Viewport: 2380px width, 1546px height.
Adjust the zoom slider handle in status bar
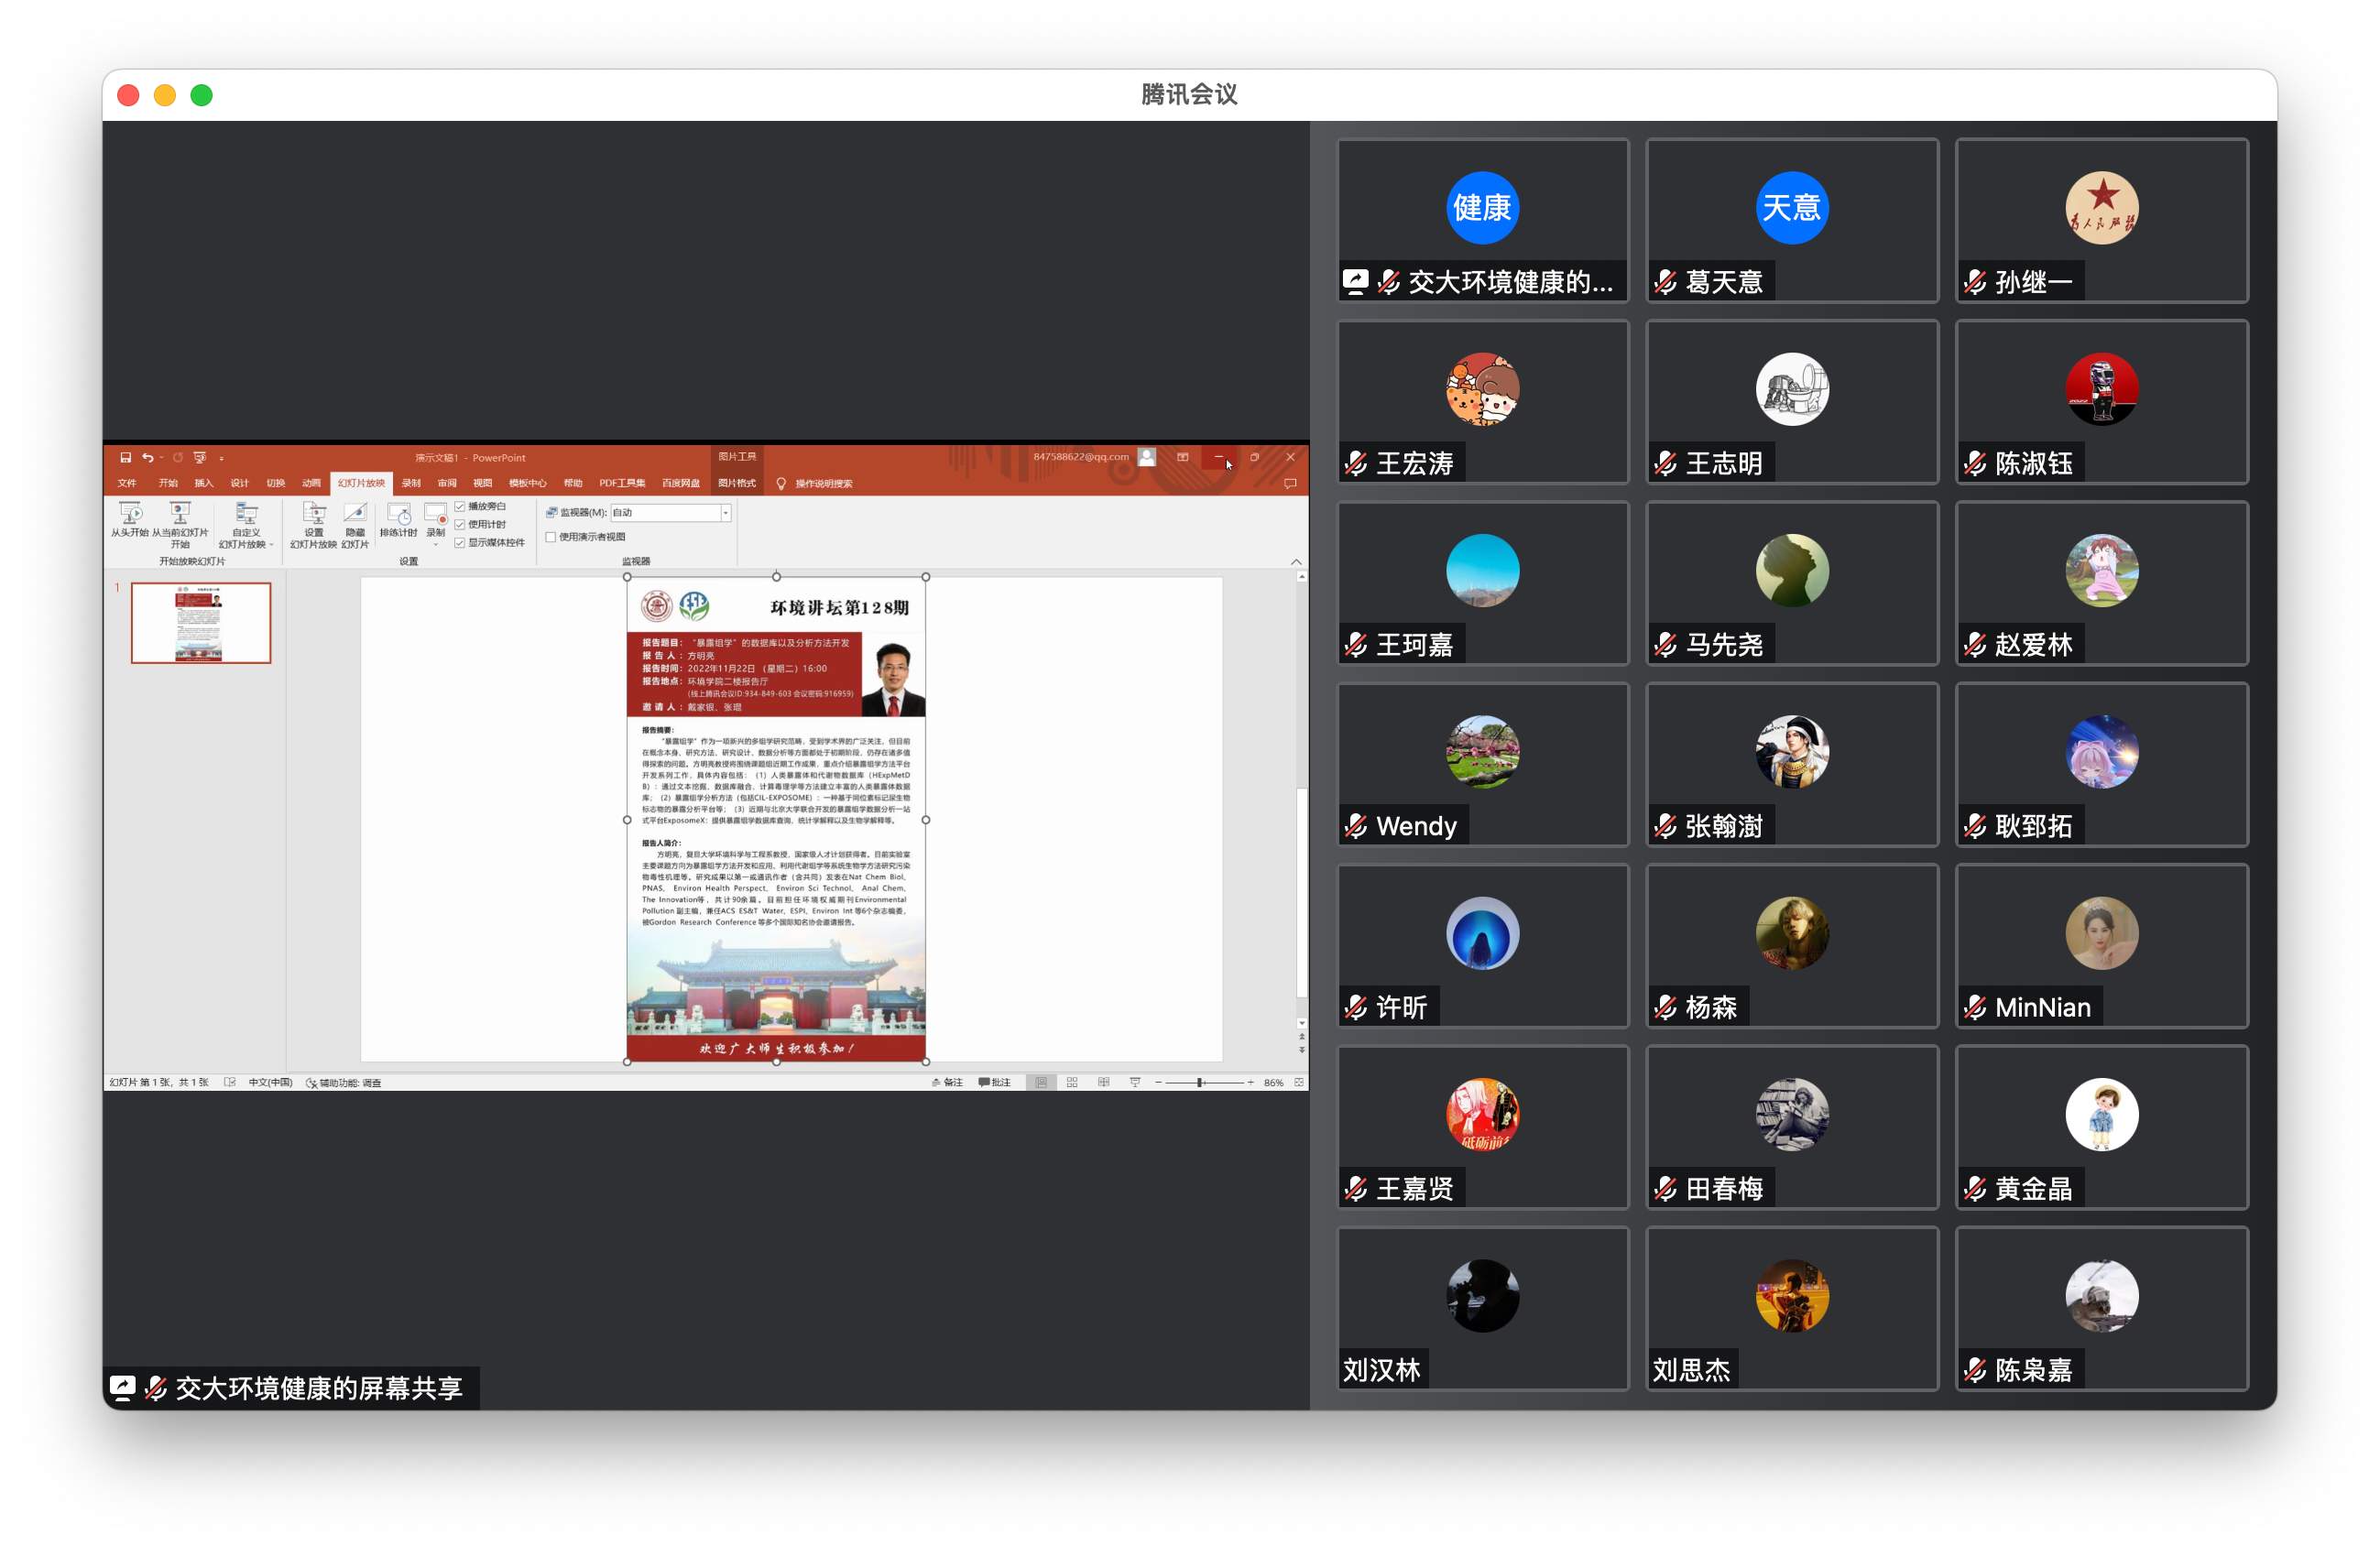pos(1199,1082)
